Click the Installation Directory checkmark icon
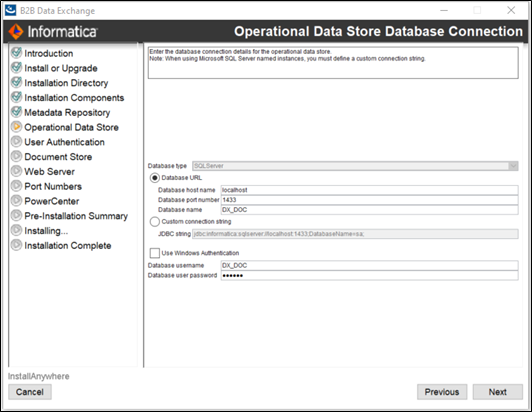The width and height of the screenshot is (532, 412). 16,82
